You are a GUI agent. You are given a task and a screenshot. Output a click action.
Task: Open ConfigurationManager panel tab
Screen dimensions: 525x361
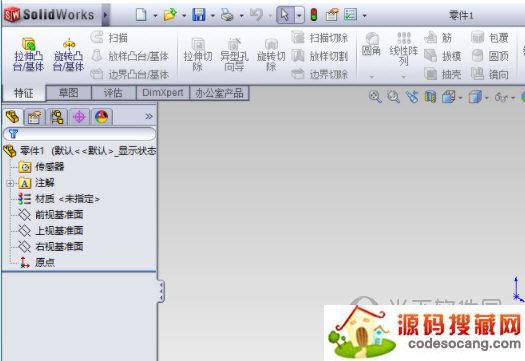point(57,117)
